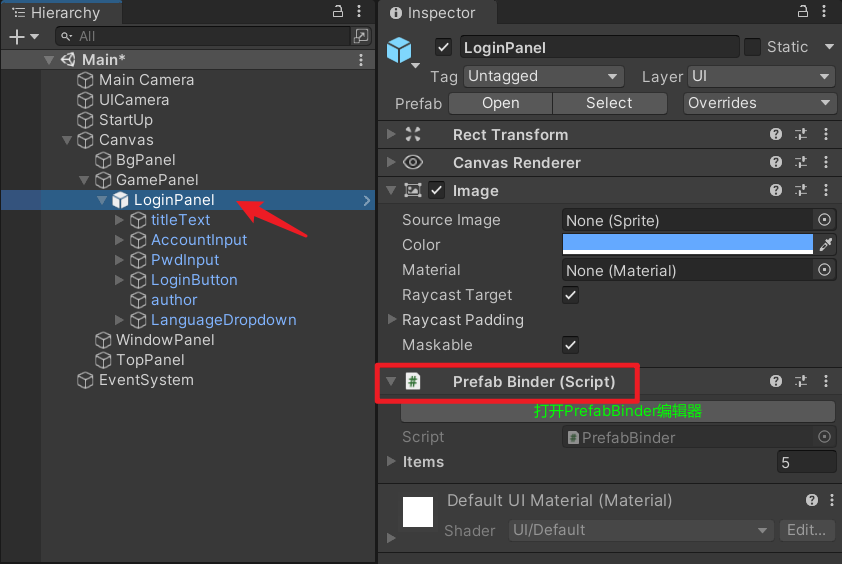The width and height of the screenshot is (842, 564).
Task: Open Prefab Binder help reference
Action: click(775, 381)
